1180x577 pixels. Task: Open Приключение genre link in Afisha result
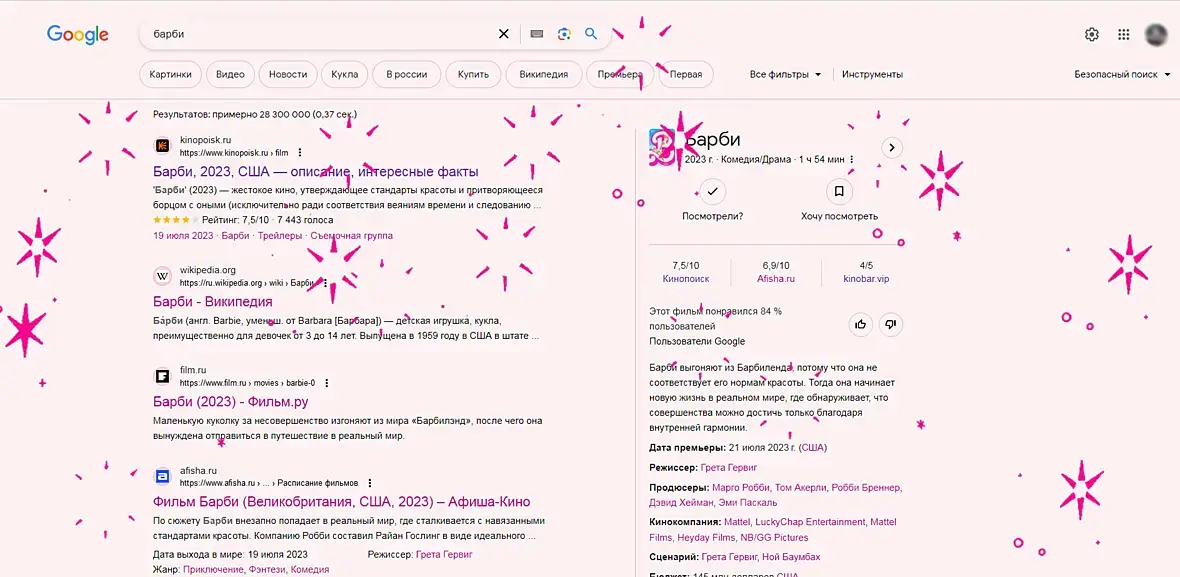(x=214, y=569)
